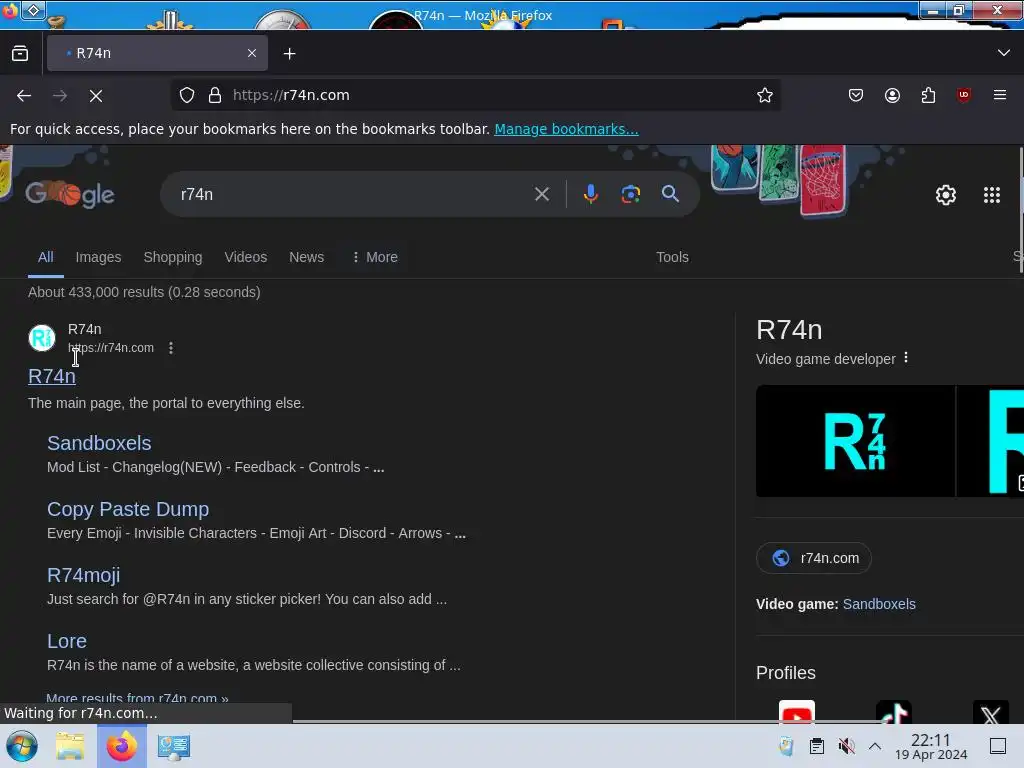Open Google quick settings gear
Image resolution: width=1024 pixels, height=768 pixels.
click(946, 195)
